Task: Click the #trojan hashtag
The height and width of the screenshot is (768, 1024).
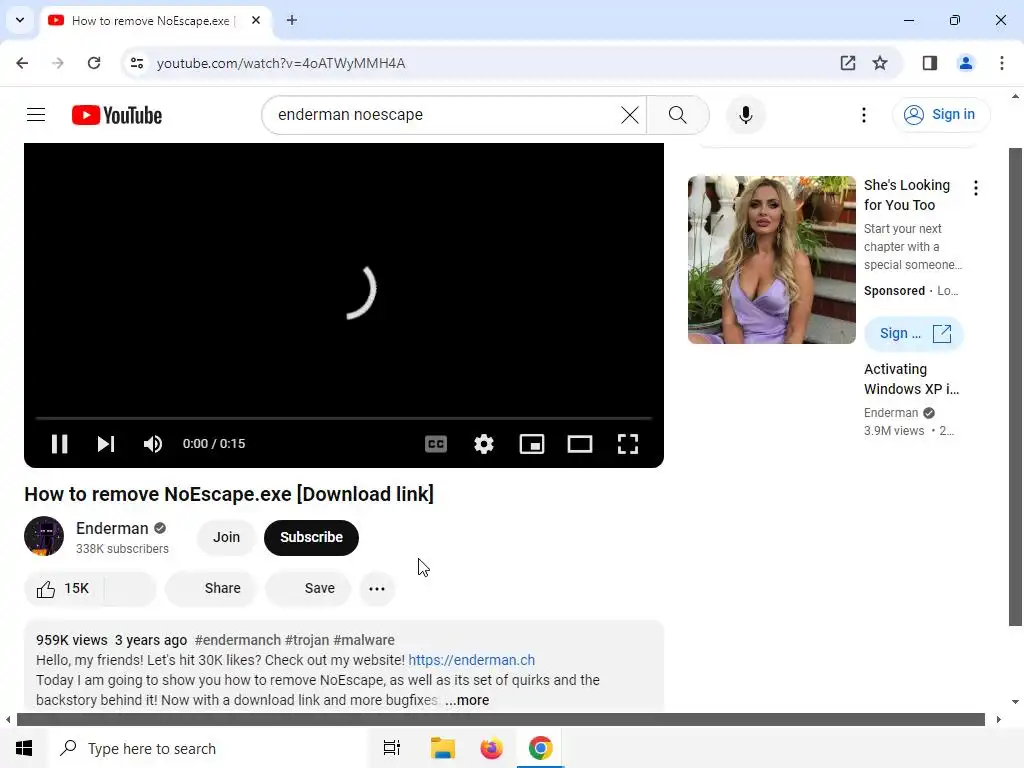Action: [307, 640]
